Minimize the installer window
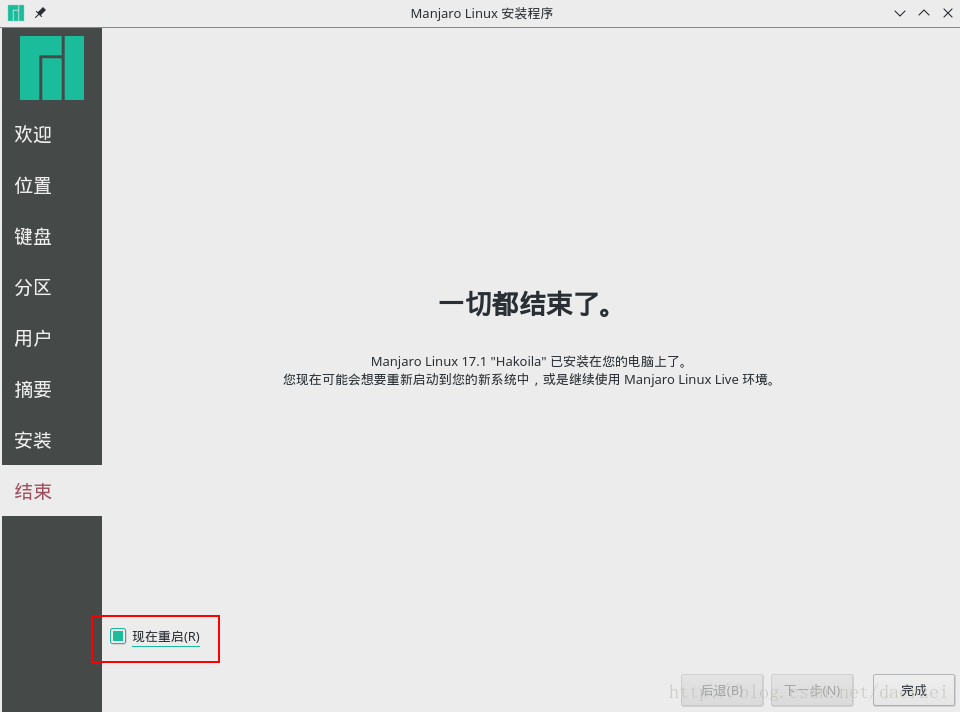Image resolution: width=960 pixels, height=712 pixels. (899, 13)
